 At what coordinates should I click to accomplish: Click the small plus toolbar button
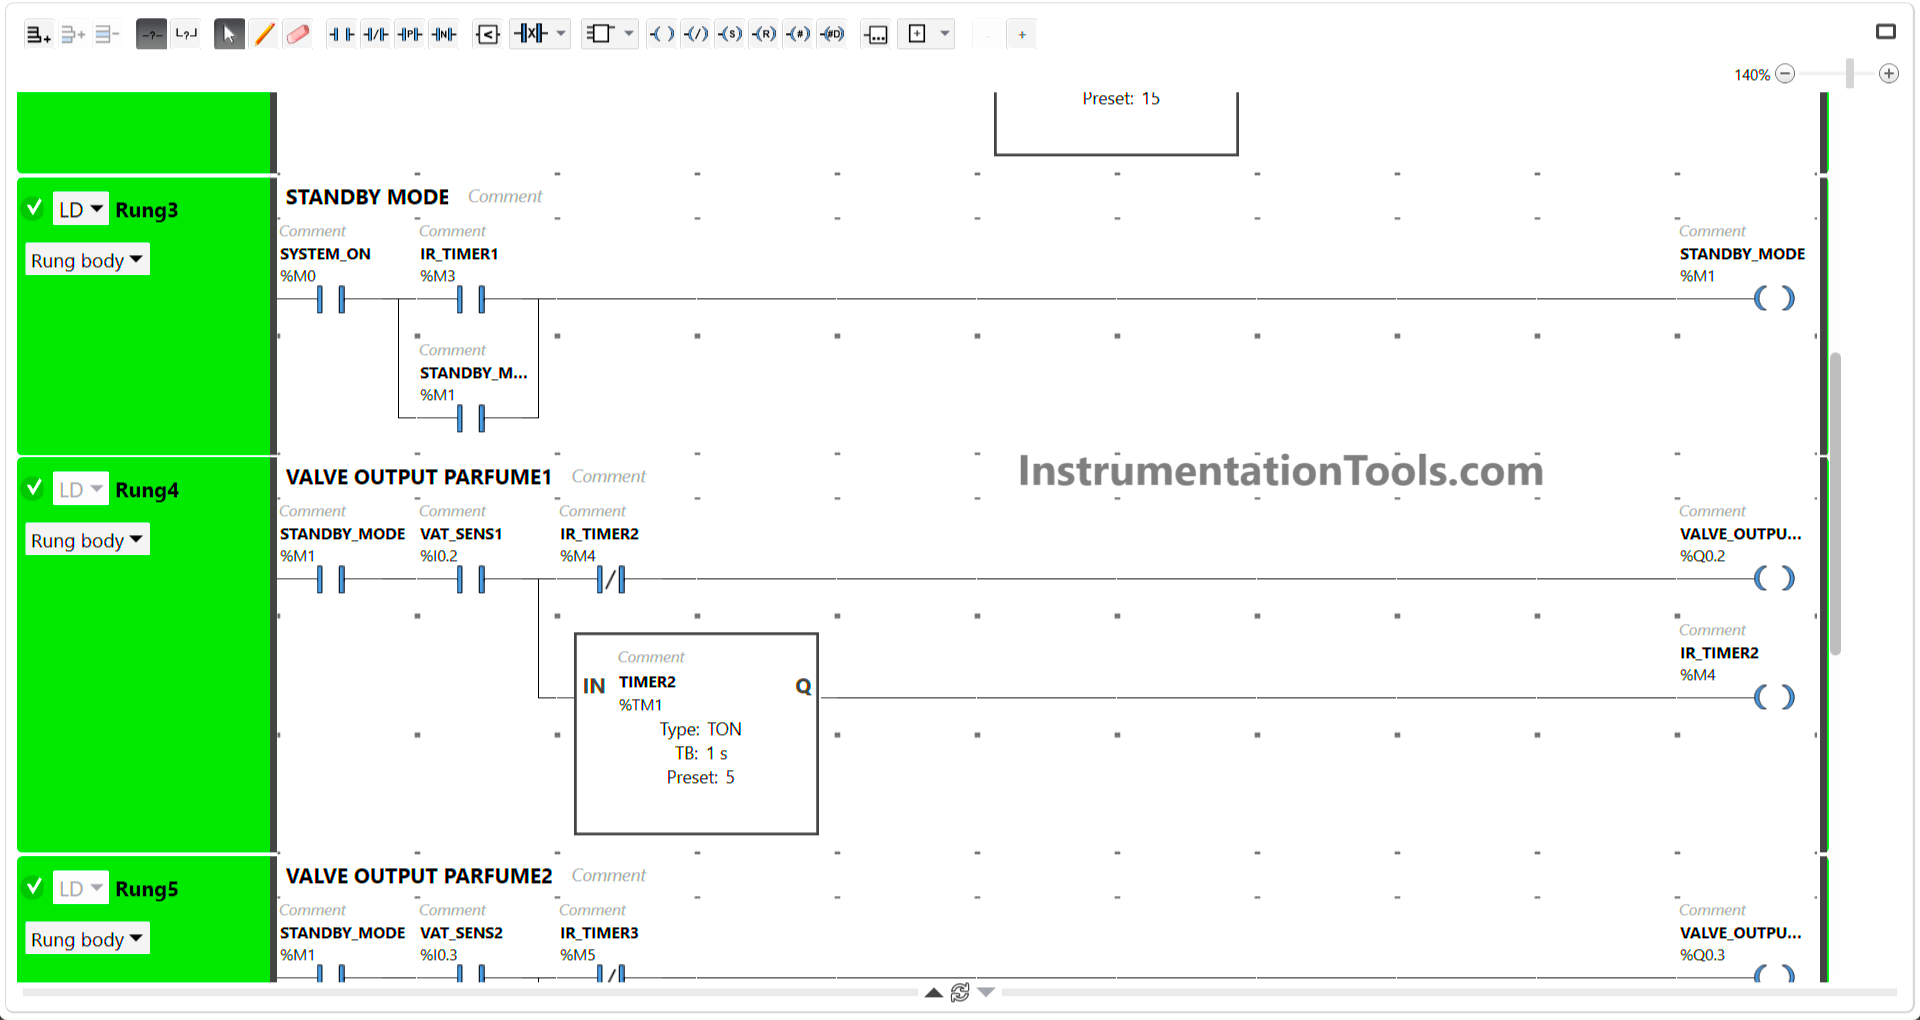pos(1022,35)
